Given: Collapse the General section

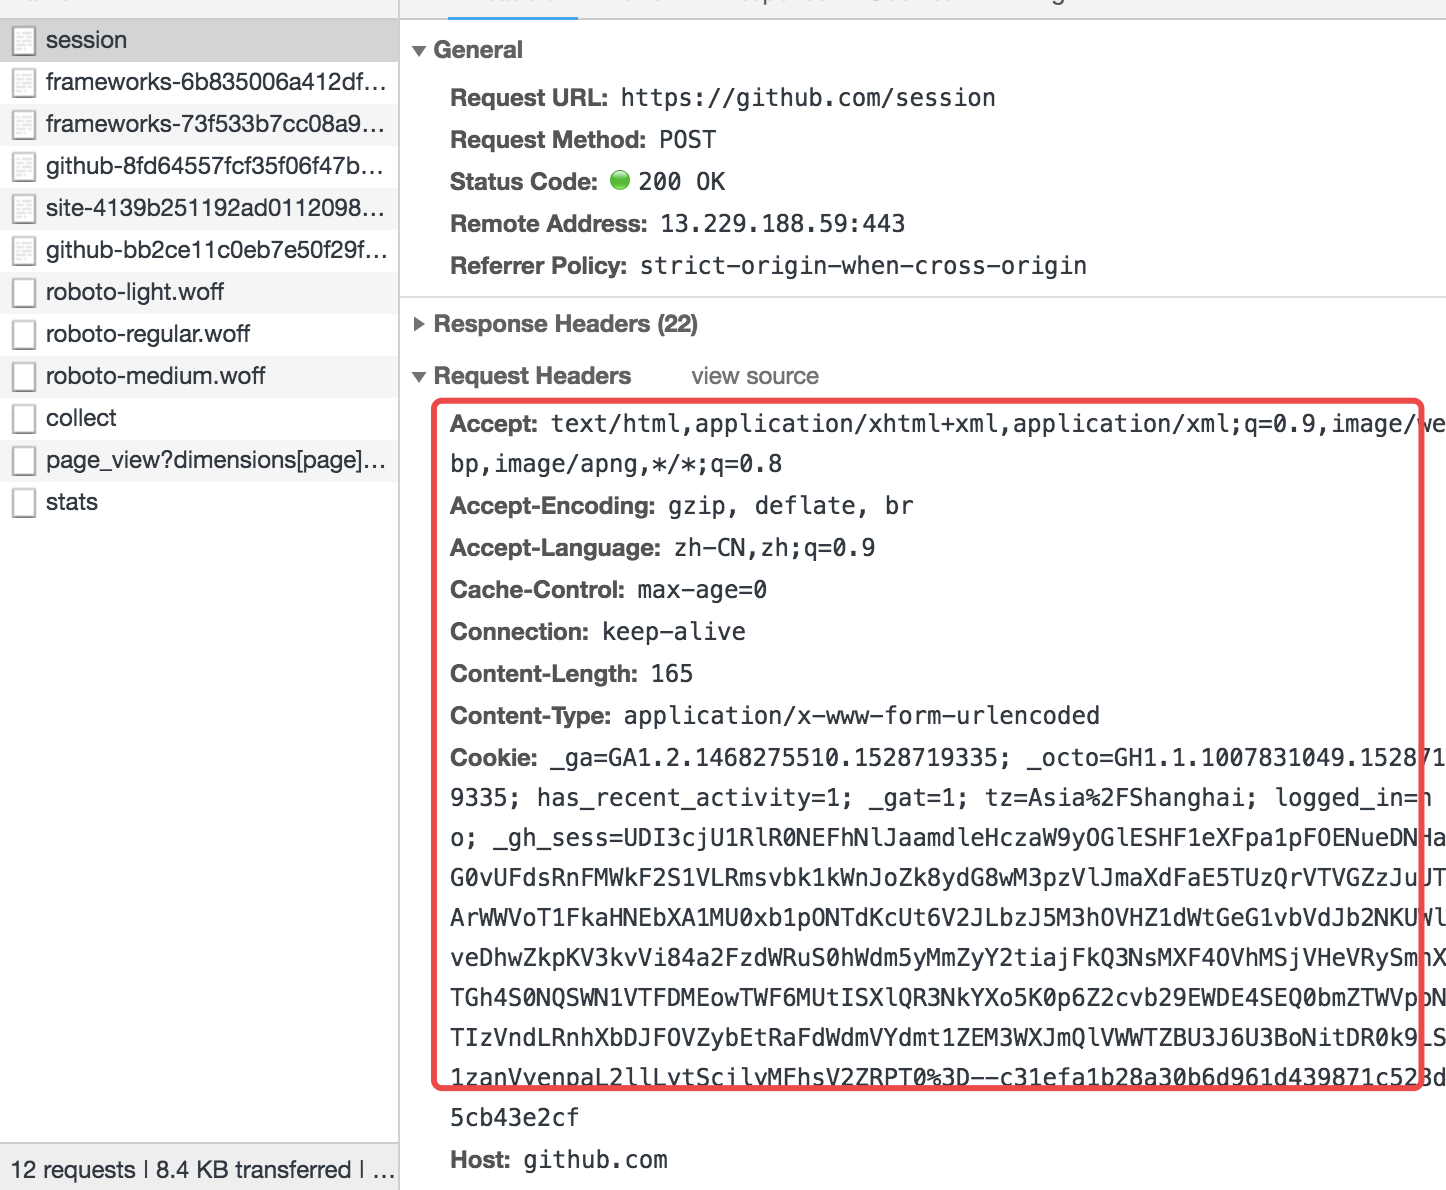Looking at the screenshot, I should [x=420, y=50].
